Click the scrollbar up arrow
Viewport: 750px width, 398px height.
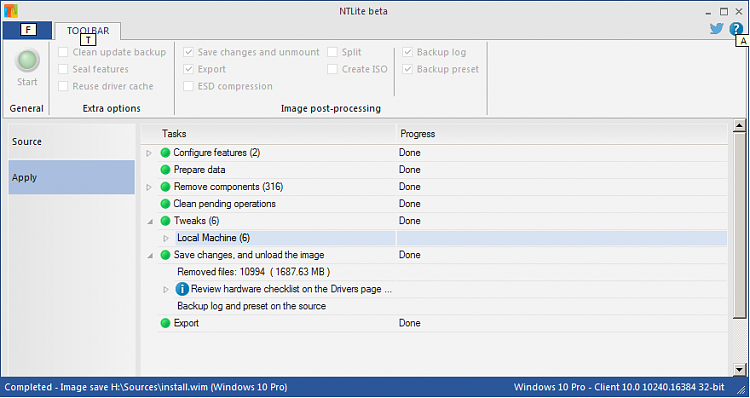(x=739, y=126)
